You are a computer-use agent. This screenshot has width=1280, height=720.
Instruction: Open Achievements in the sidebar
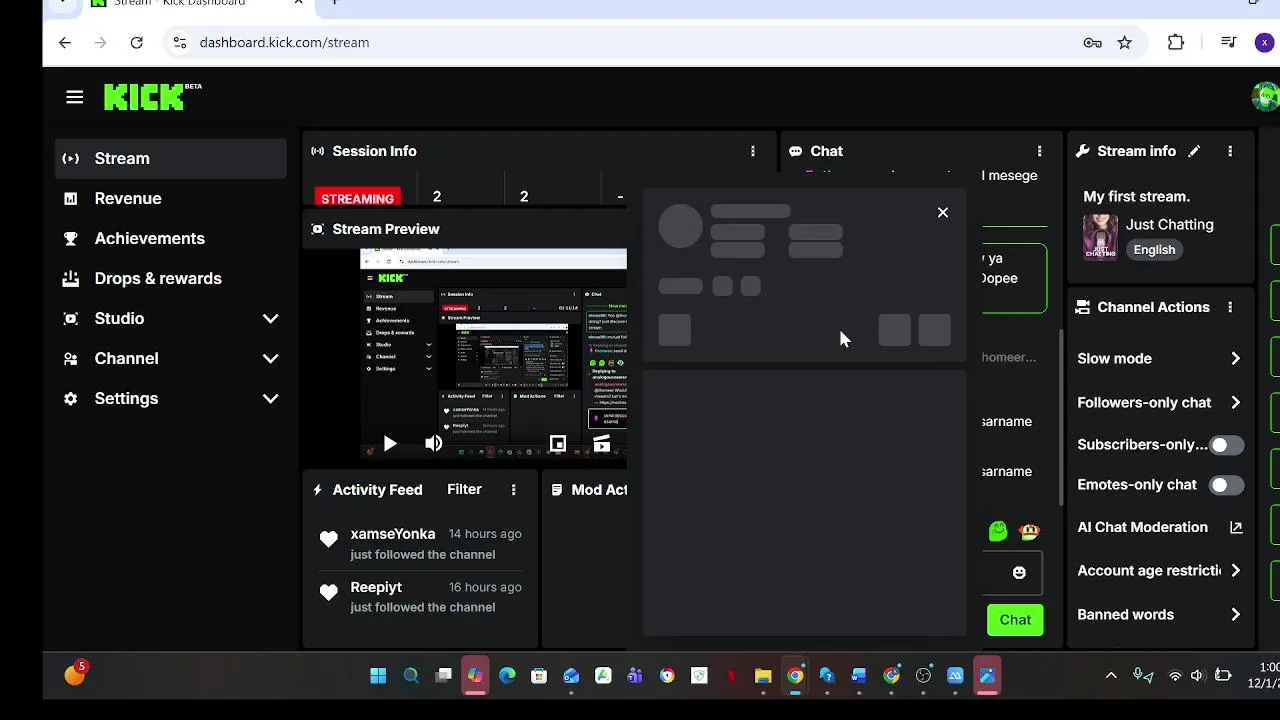pyautogui.click(x=171, y=238)
